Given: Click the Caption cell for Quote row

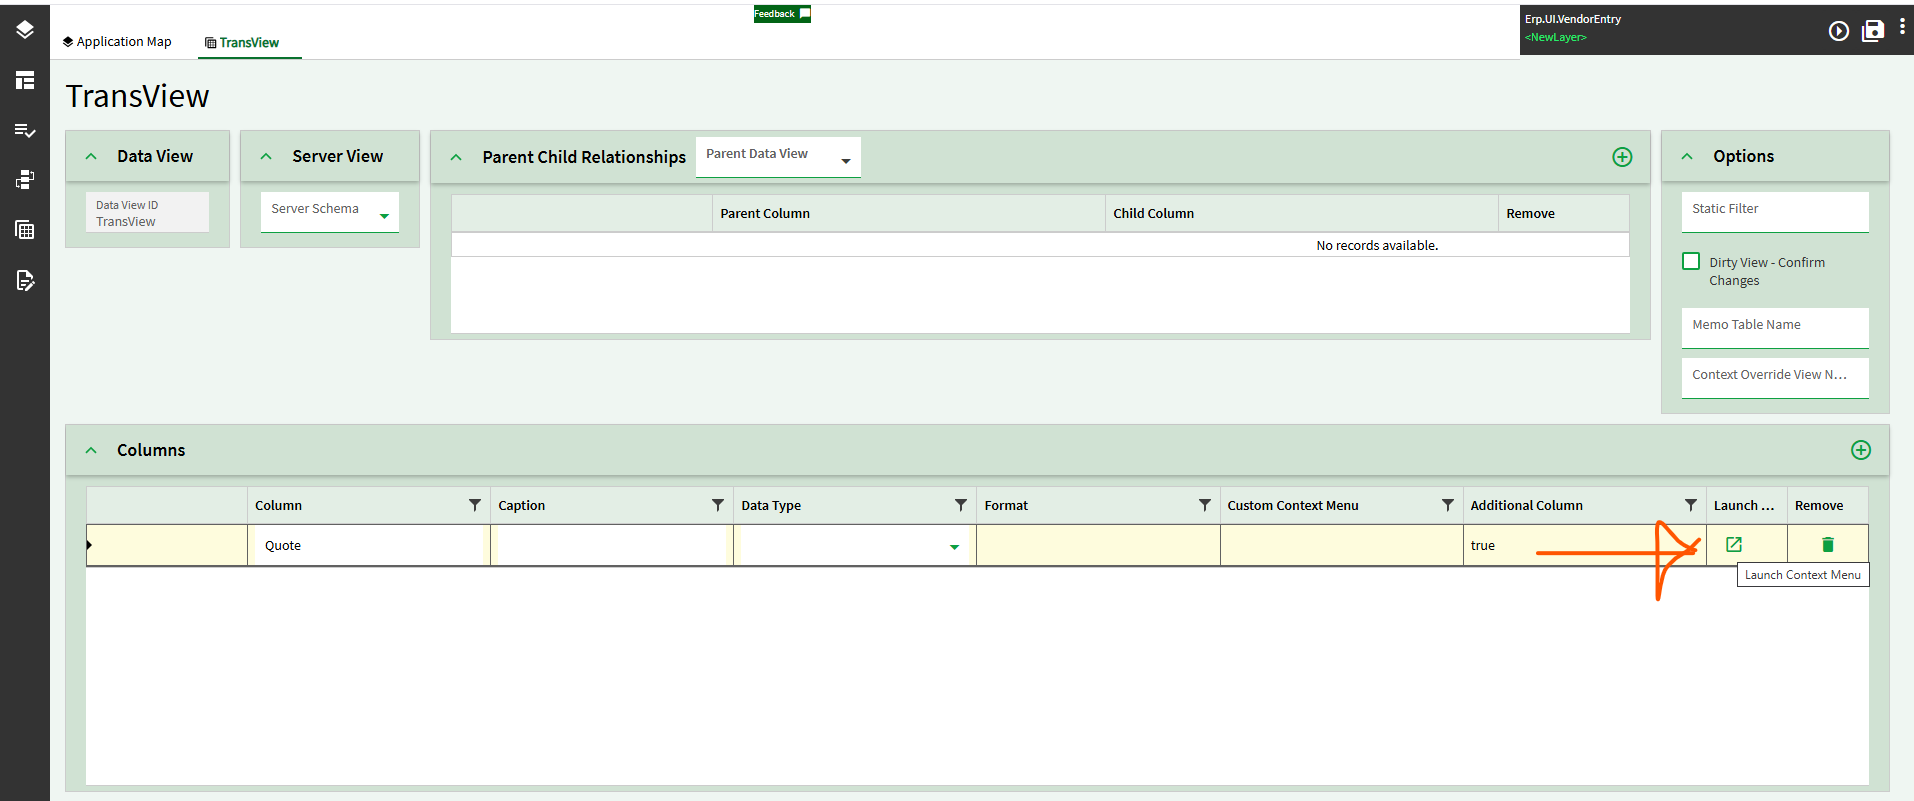Looking at the screenshot, I should pos(612,545).
